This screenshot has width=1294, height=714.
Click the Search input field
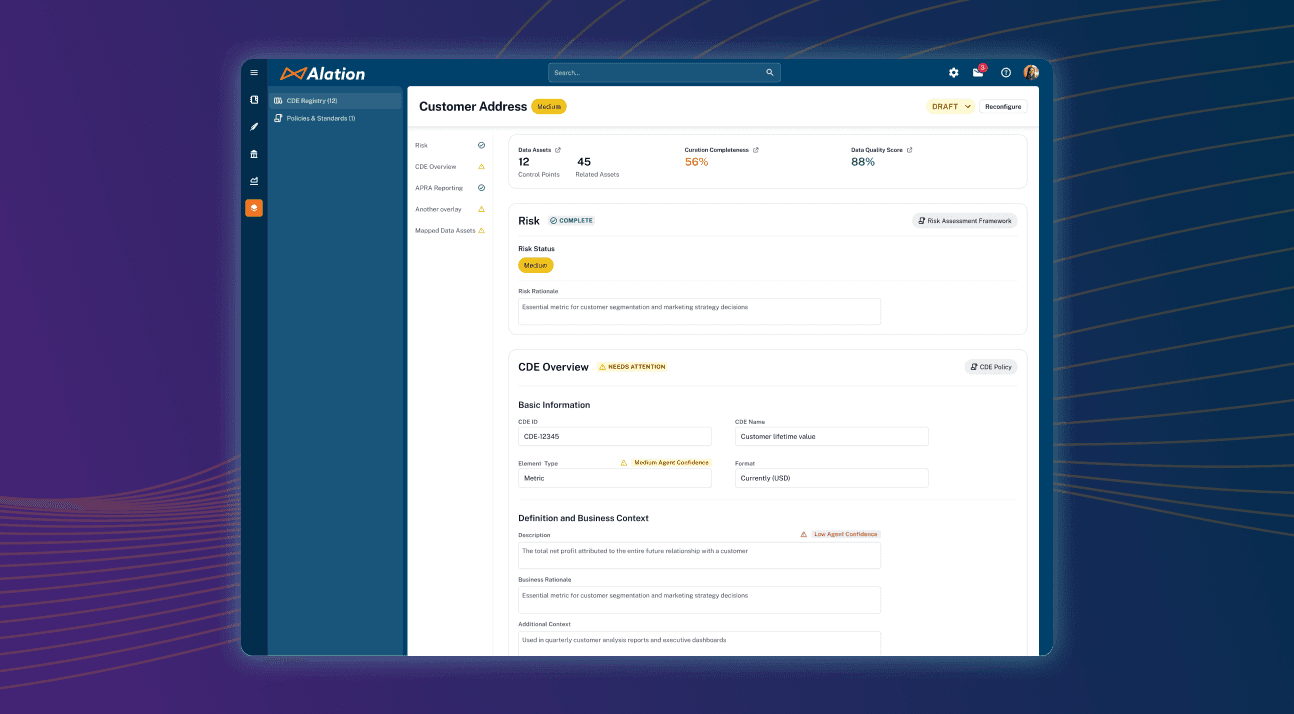(x=650, y=72)
